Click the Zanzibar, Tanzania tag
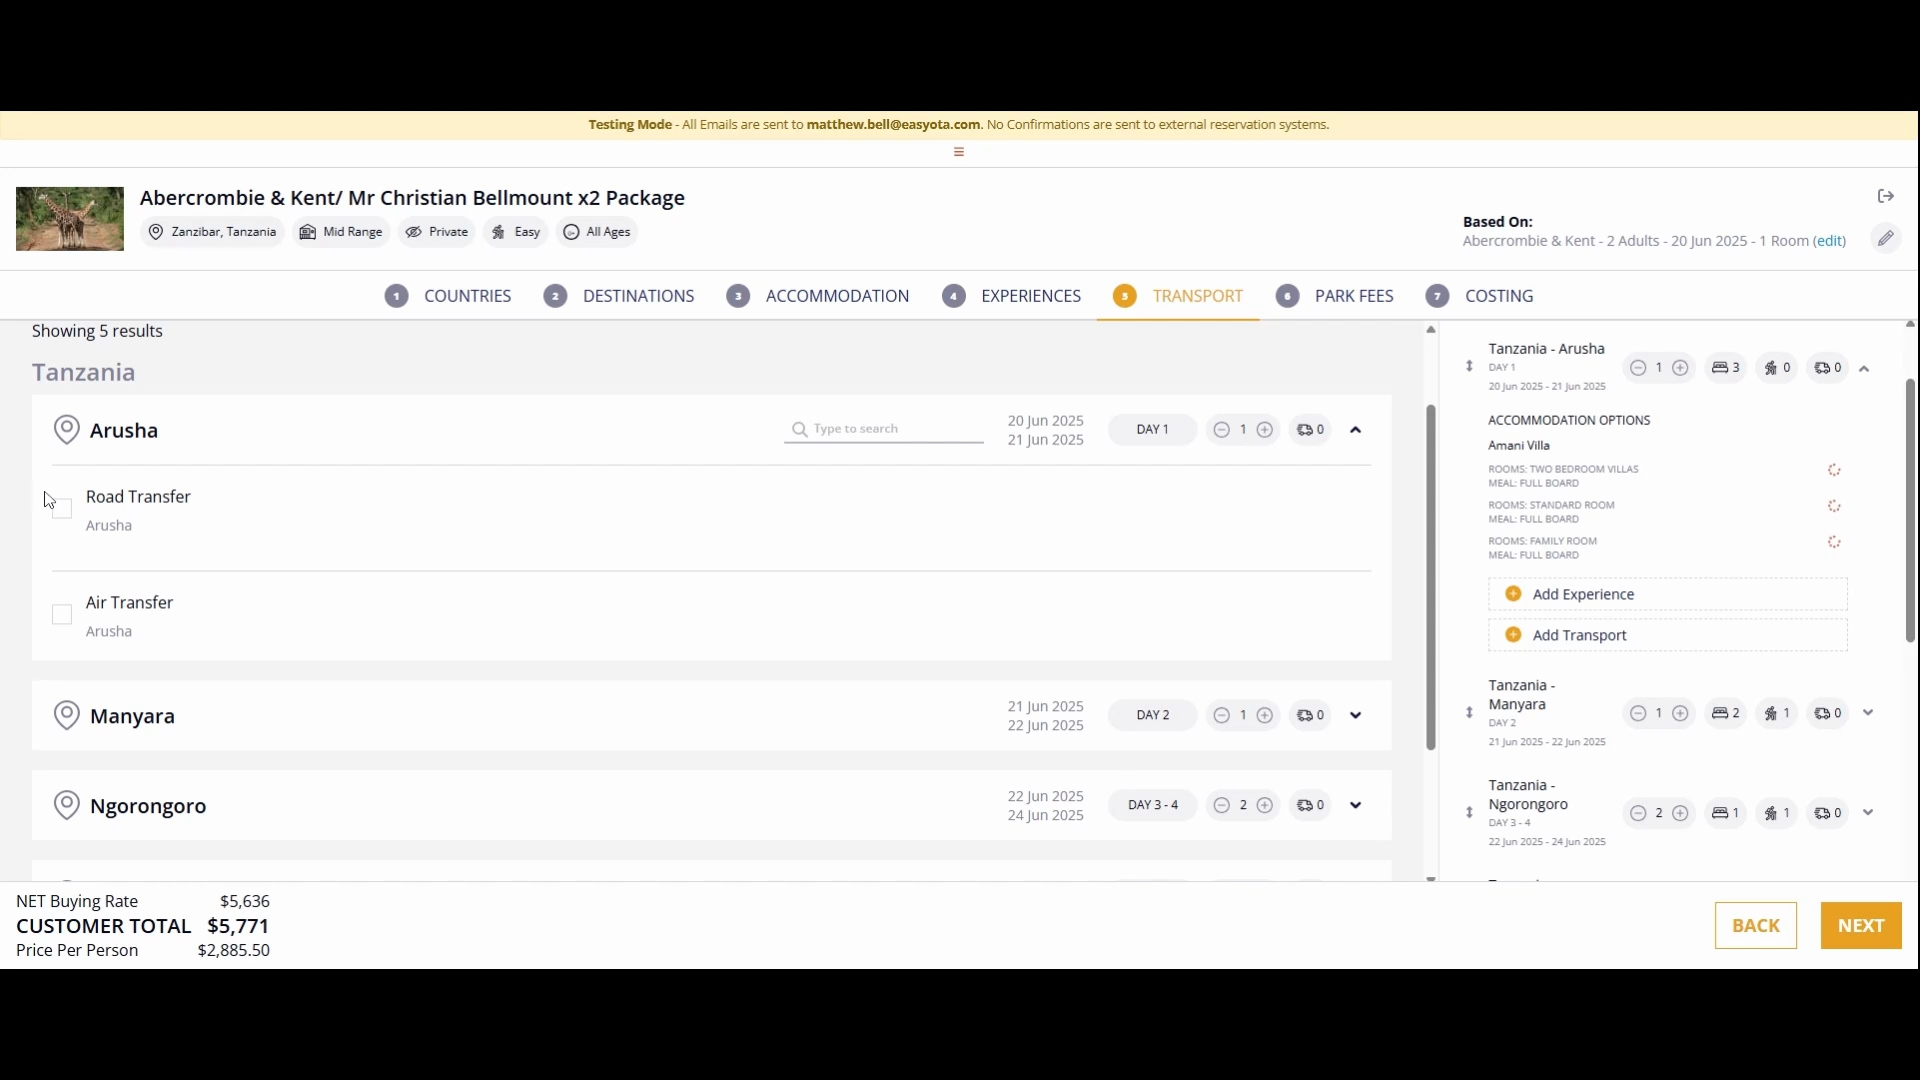Viewport: 1920px width, 1080px height. coord(212,232)
